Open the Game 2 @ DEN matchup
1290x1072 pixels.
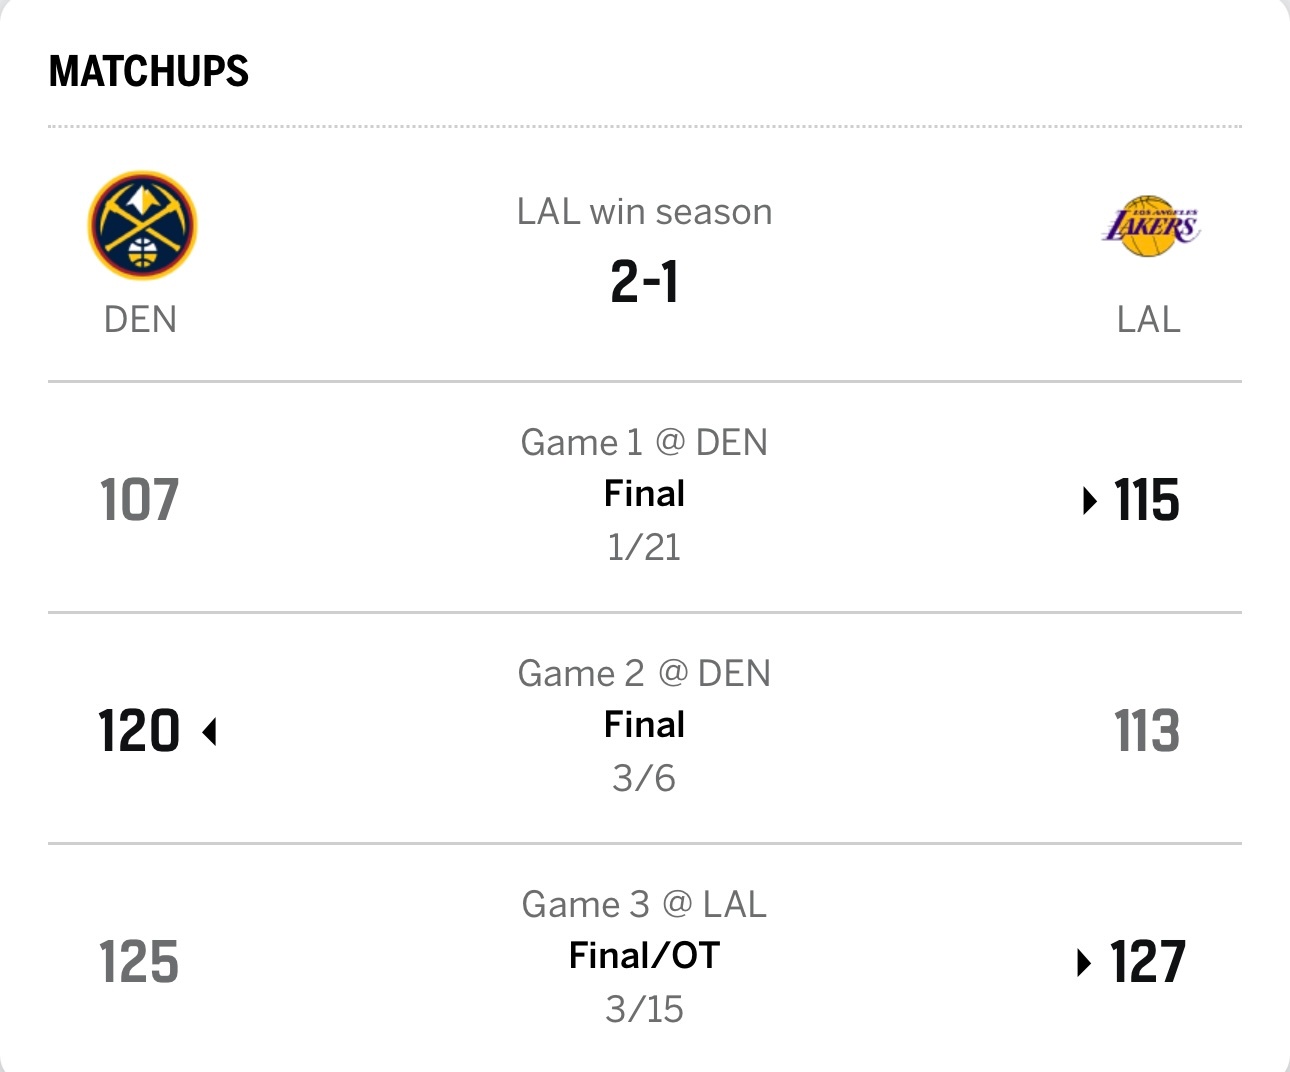[644, 673]
